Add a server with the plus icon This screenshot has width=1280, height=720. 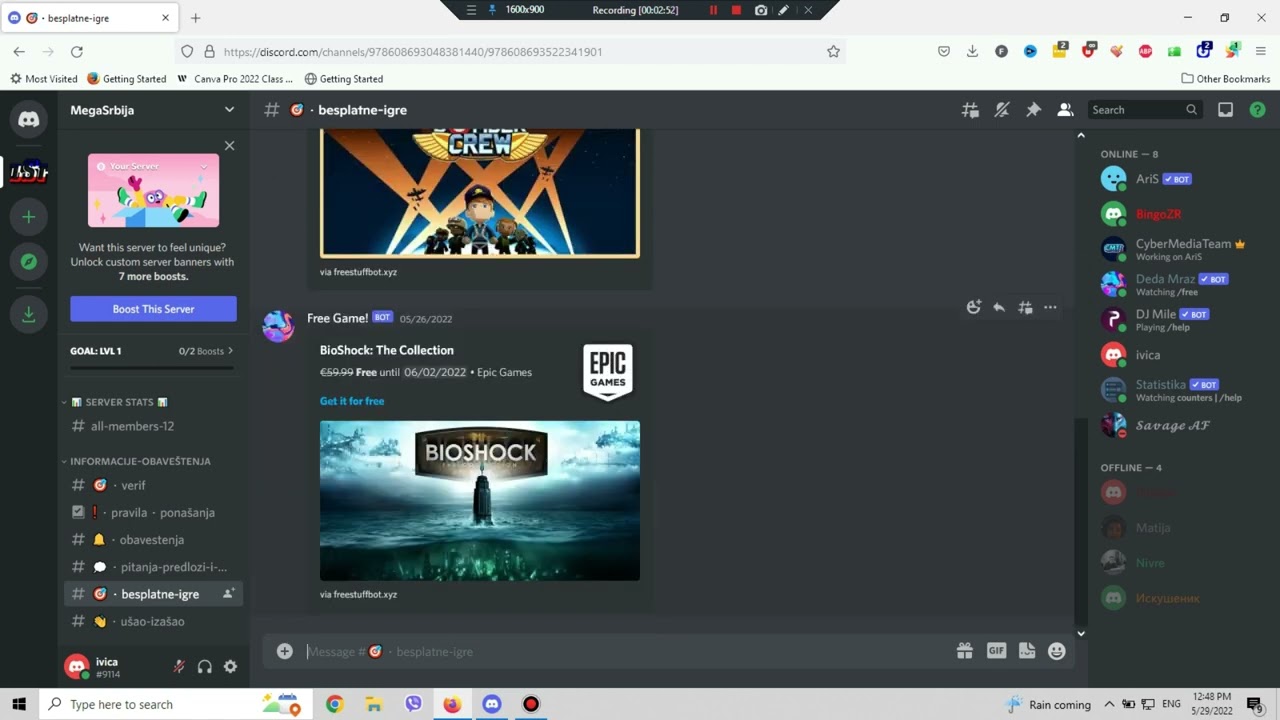pyautogui.click(x=29, y=217)
